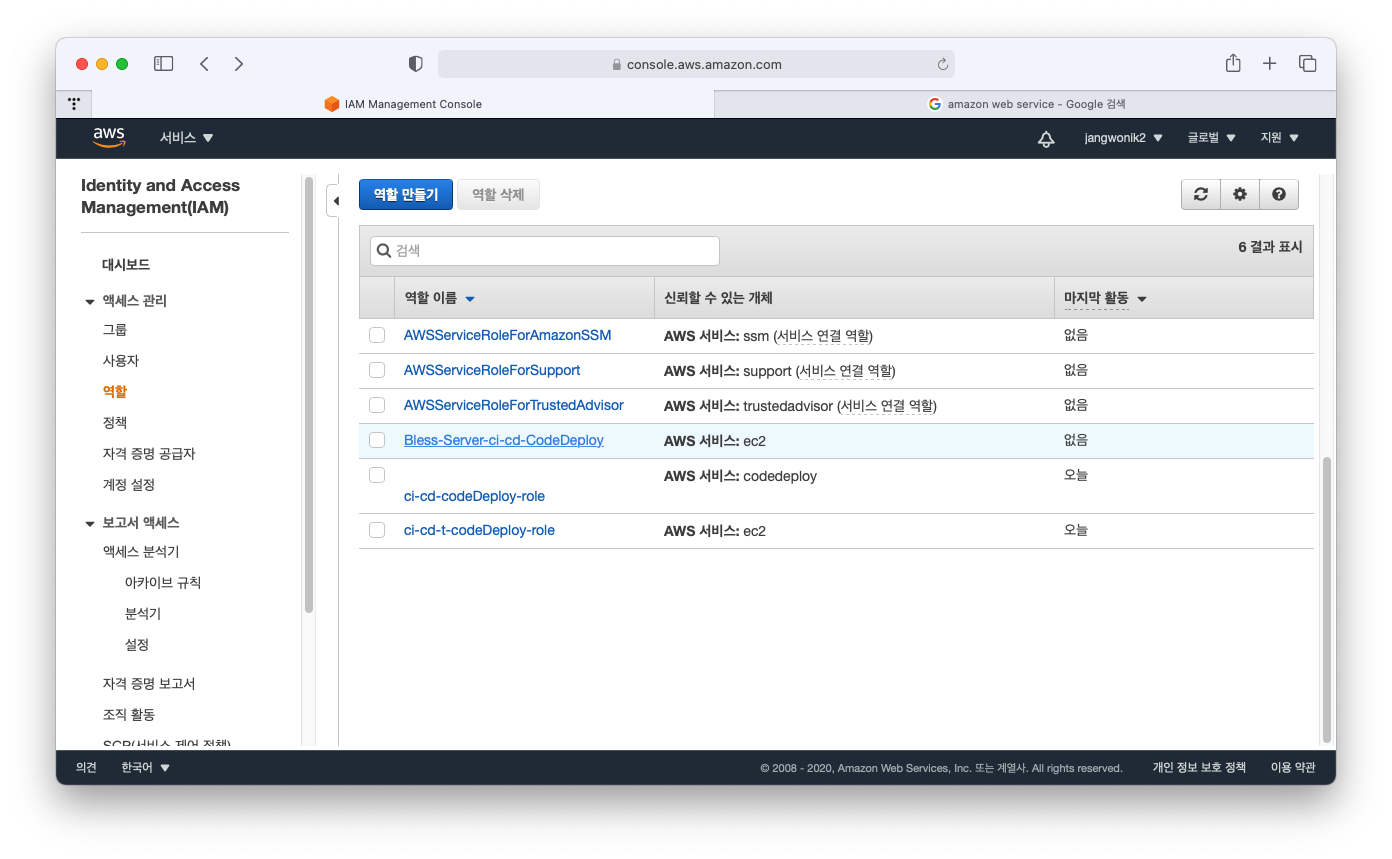1392x859 pixels.
Task: Collapse the 액세스 관리 section
Action: [89, 302]
